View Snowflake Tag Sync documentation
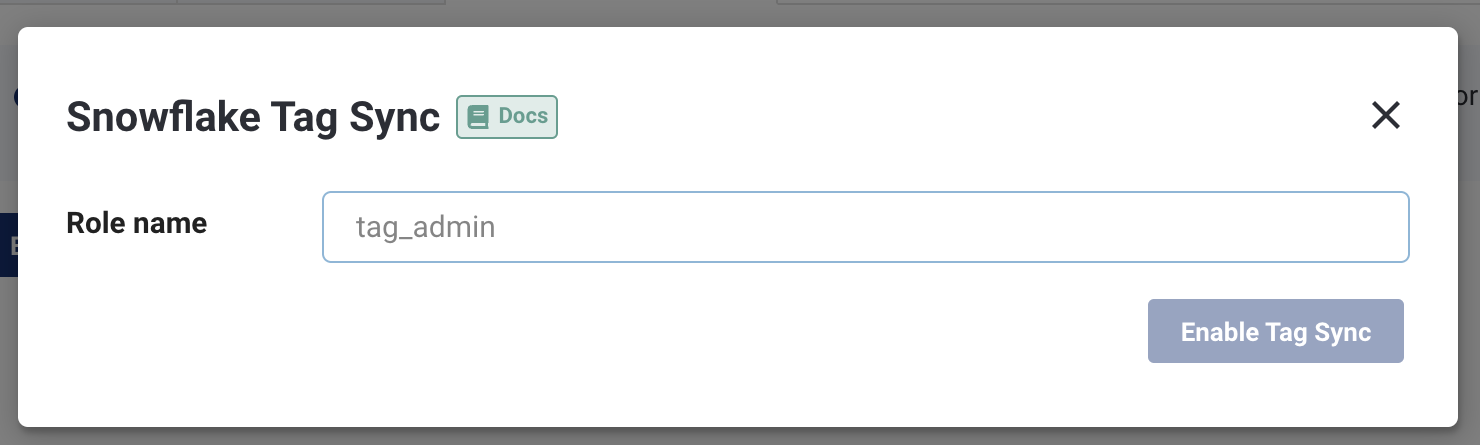This screenshot has height=445, width=1480. coord(507,117)
